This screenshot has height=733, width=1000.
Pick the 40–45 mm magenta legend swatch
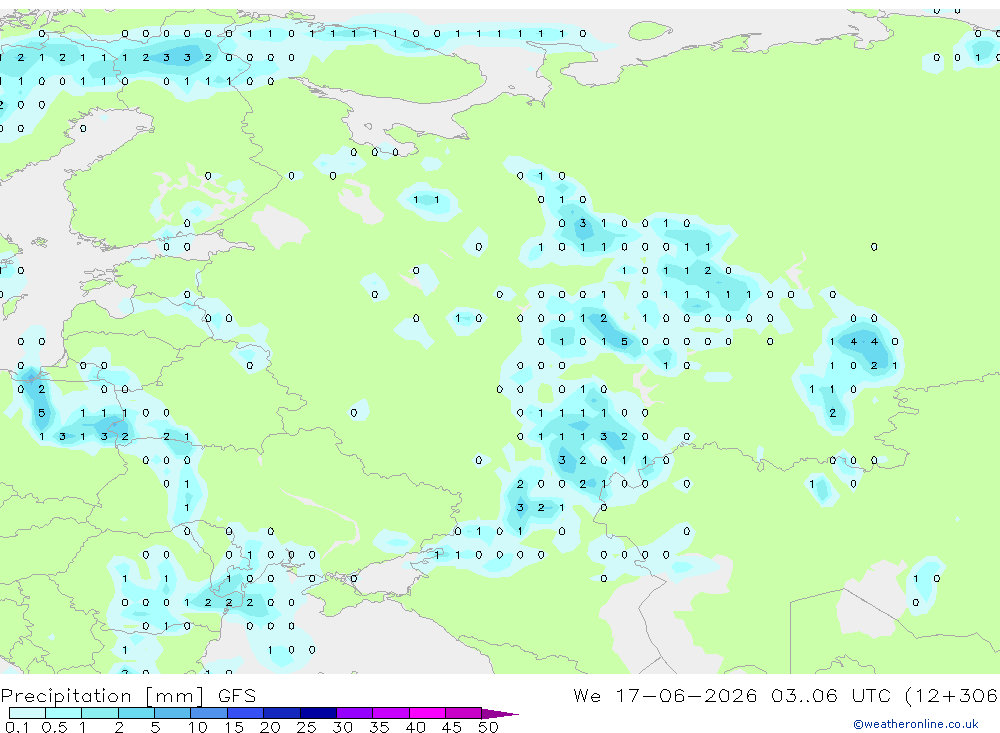(x=427, y=713)
